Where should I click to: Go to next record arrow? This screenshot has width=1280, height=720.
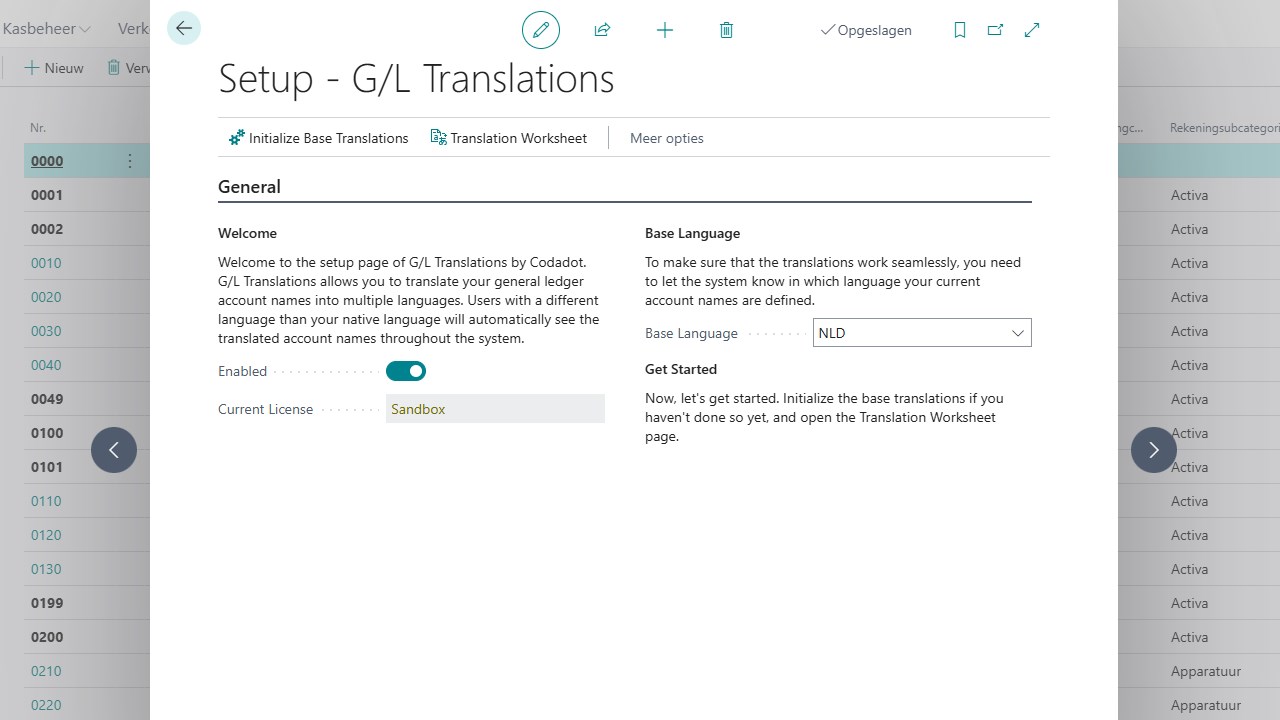tap(1154, 450)
